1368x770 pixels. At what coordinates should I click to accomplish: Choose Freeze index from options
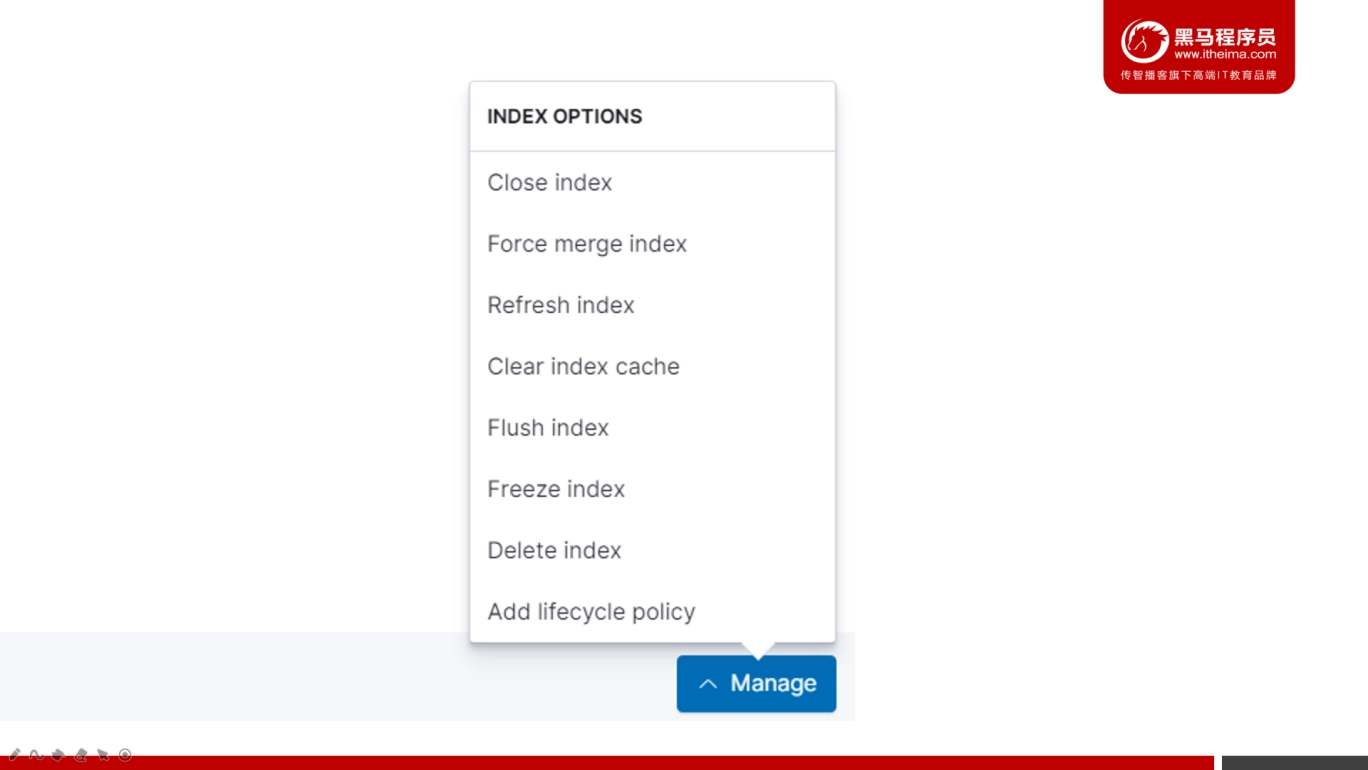556,489
